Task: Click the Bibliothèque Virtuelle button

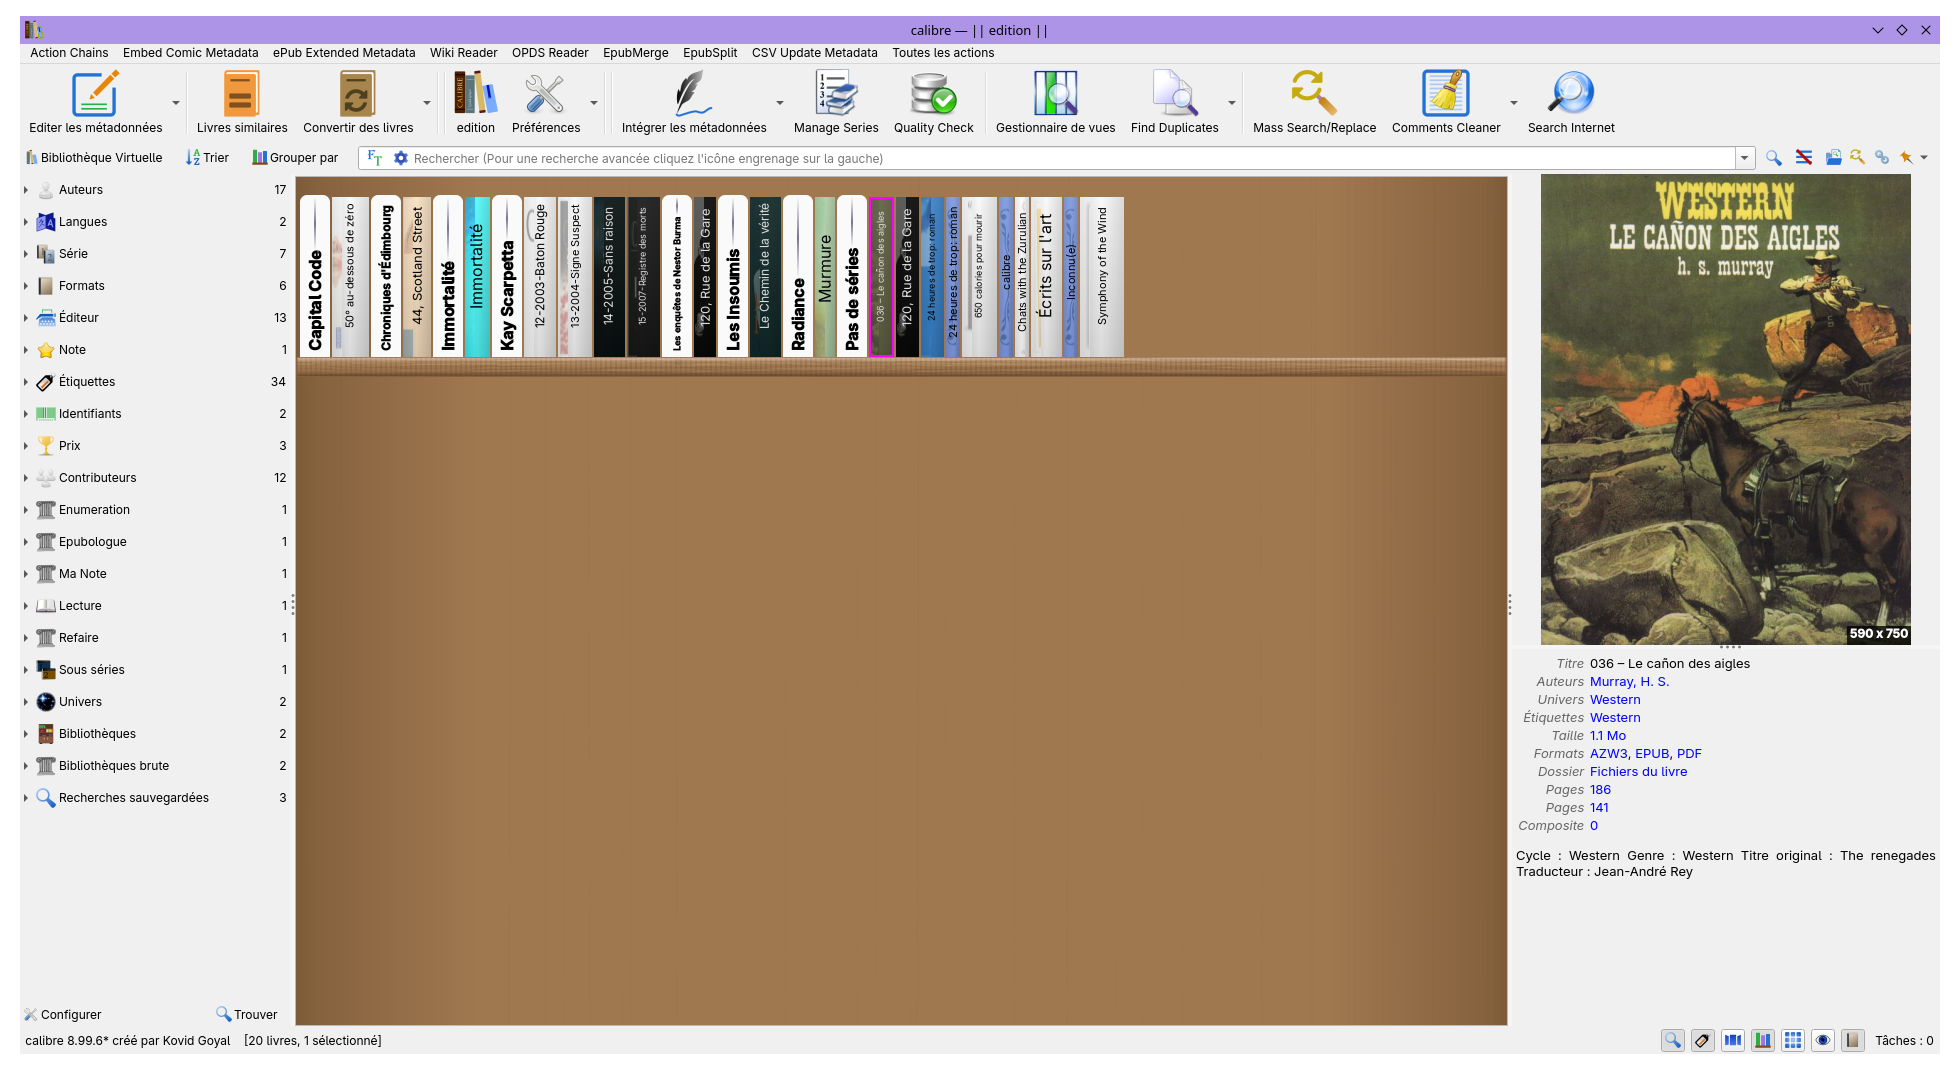Action: 92,158
